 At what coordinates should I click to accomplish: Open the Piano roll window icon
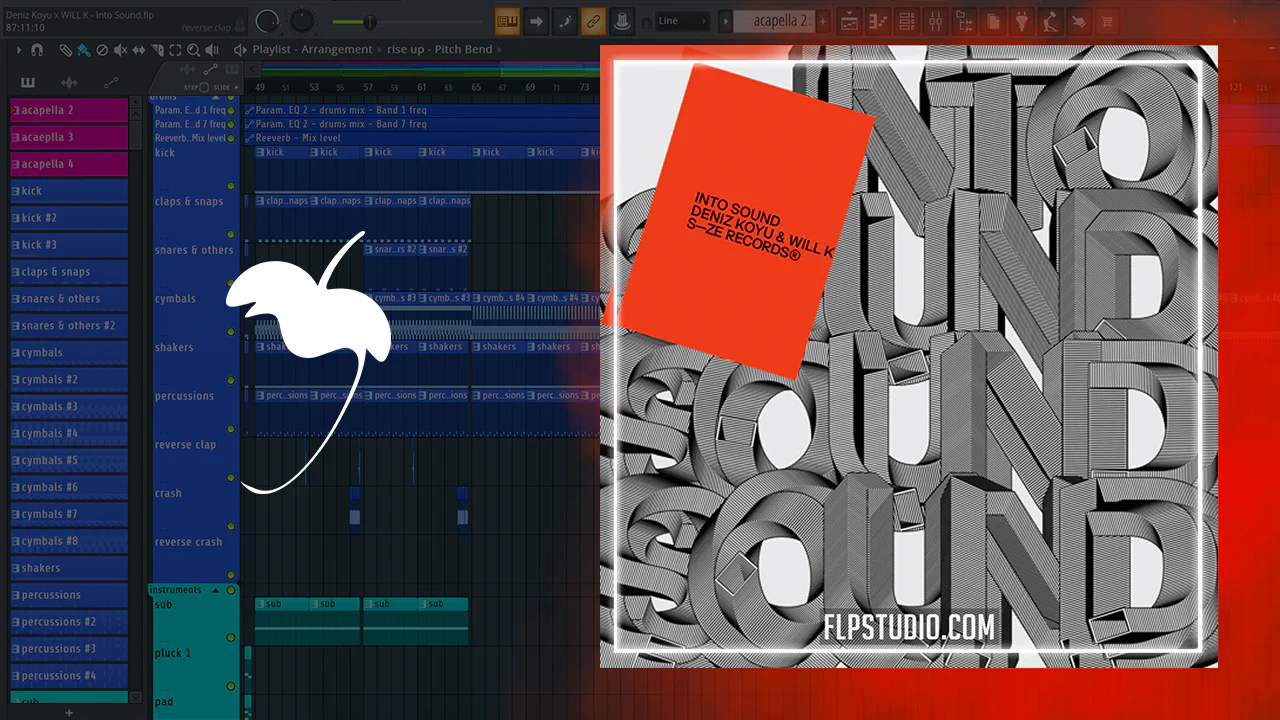878,21
